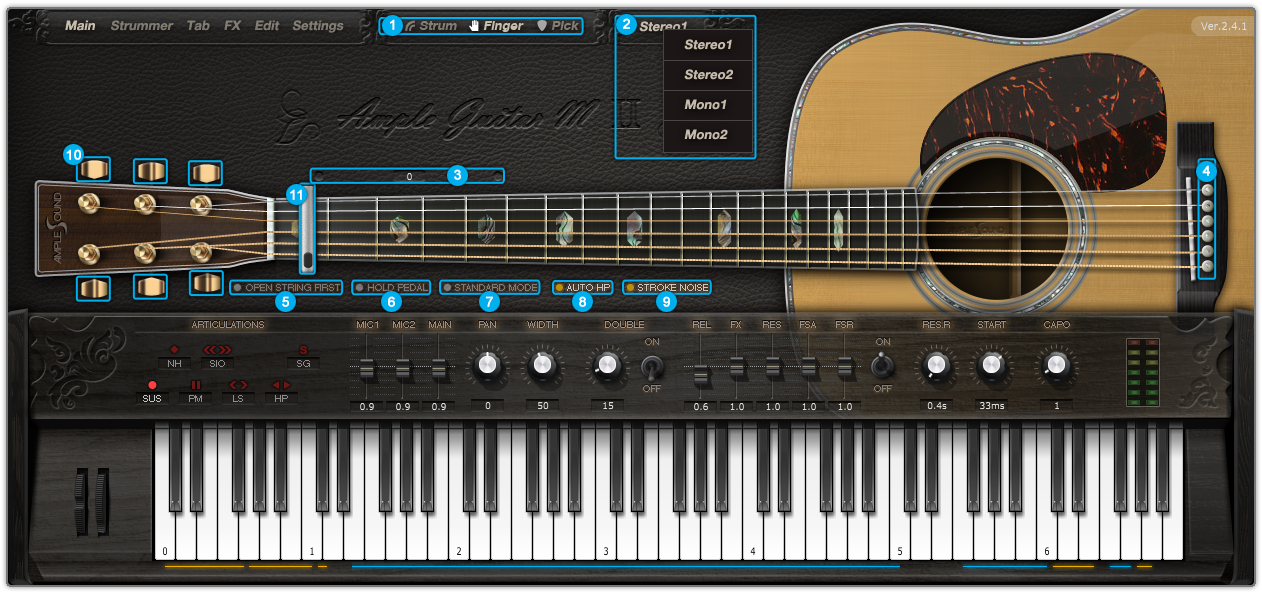Click the WIDTH value field showing 50
This screenshot has width=1262, height=592.
[x=543, y=406]
